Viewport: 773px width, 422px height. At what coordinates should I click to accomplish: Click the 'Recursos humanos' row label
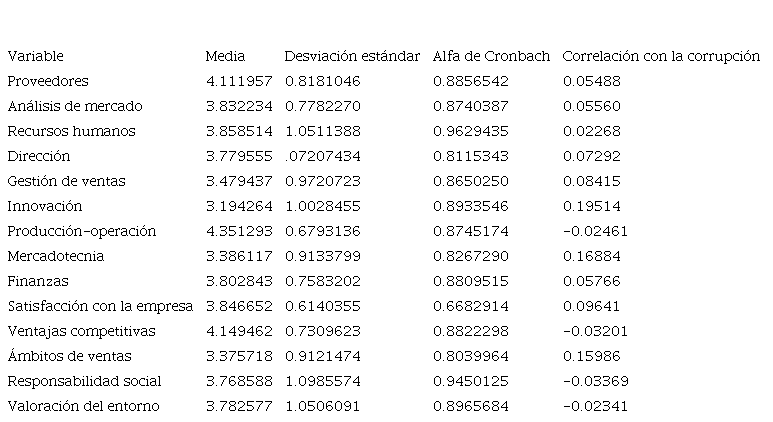pyautogui.click(x=71, y=131)
